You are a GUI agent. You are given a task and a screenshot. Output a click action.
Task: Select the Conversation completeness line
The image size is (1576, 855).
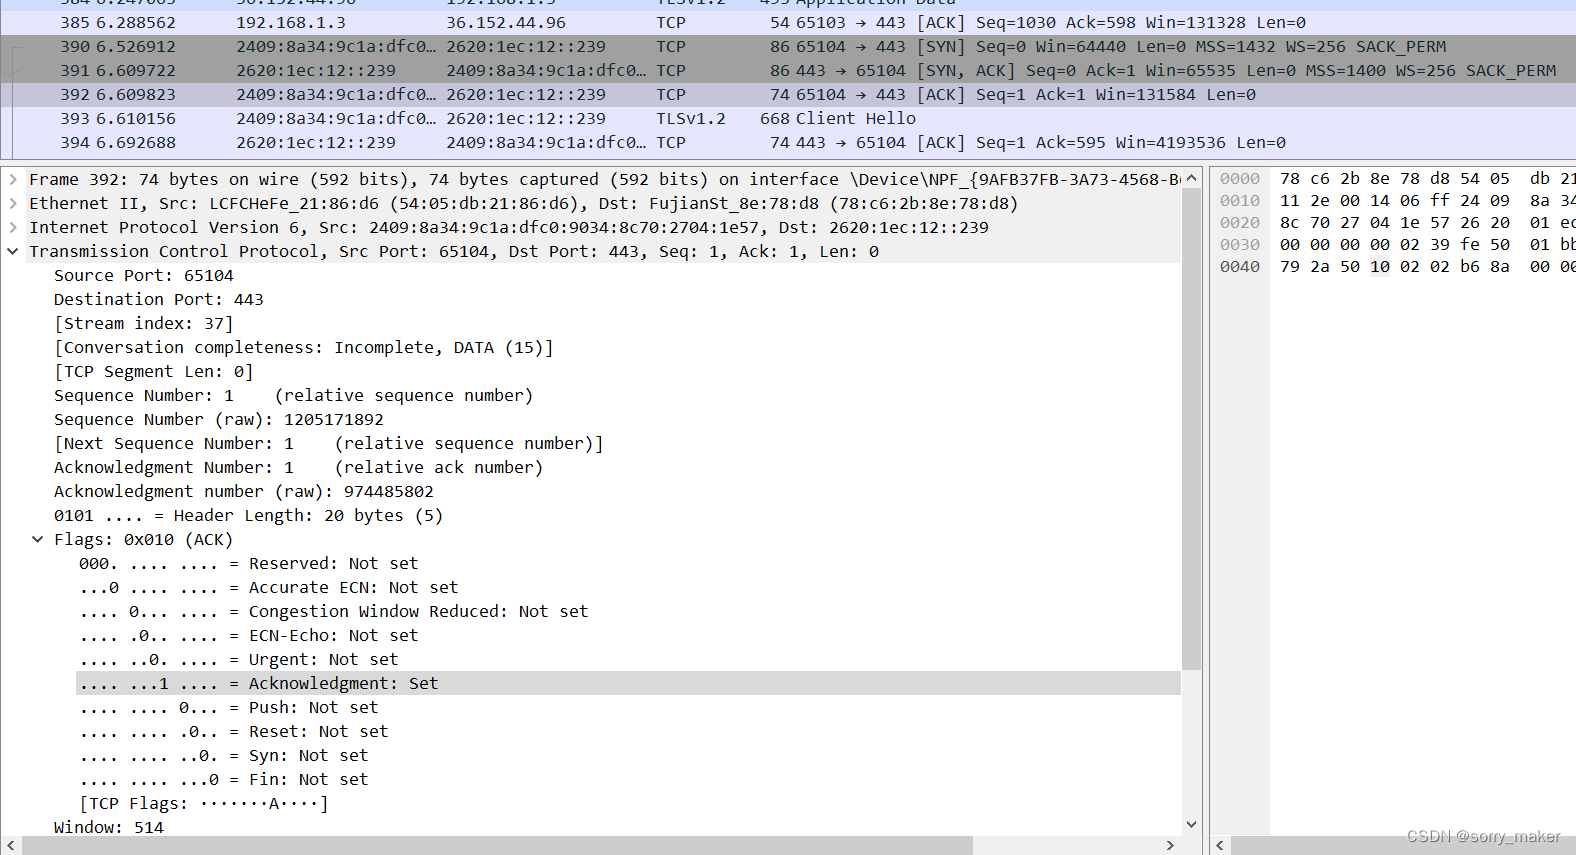click(304, 347)
